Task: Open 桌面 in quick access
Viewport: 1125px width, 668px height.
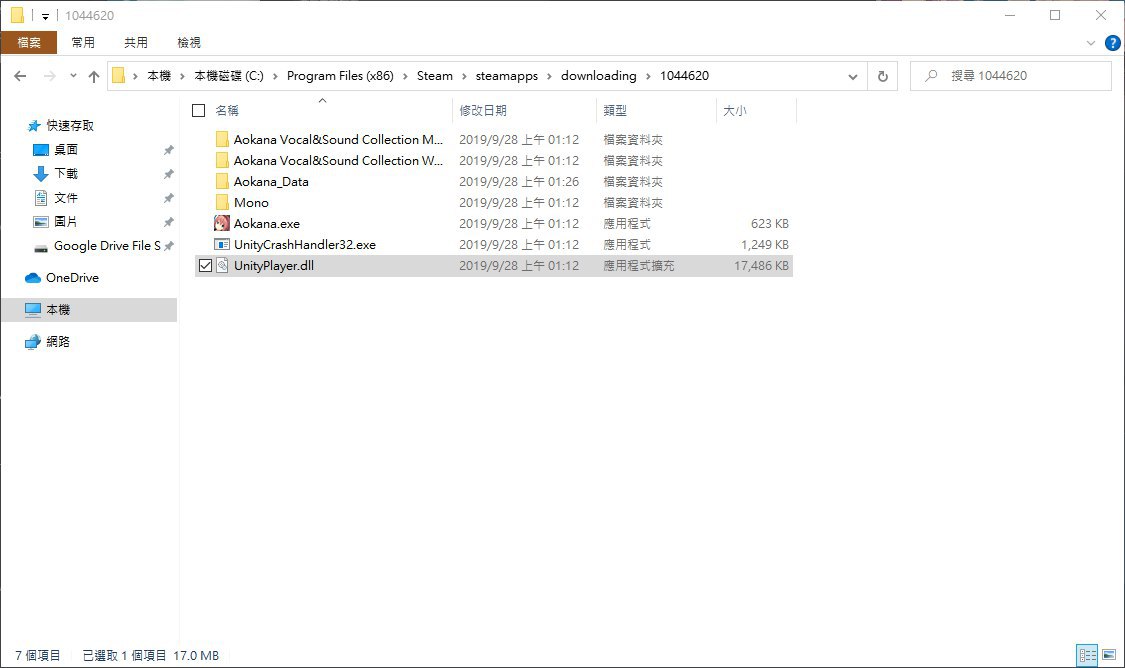Action: pyautogui.click(x=66, y=149)
